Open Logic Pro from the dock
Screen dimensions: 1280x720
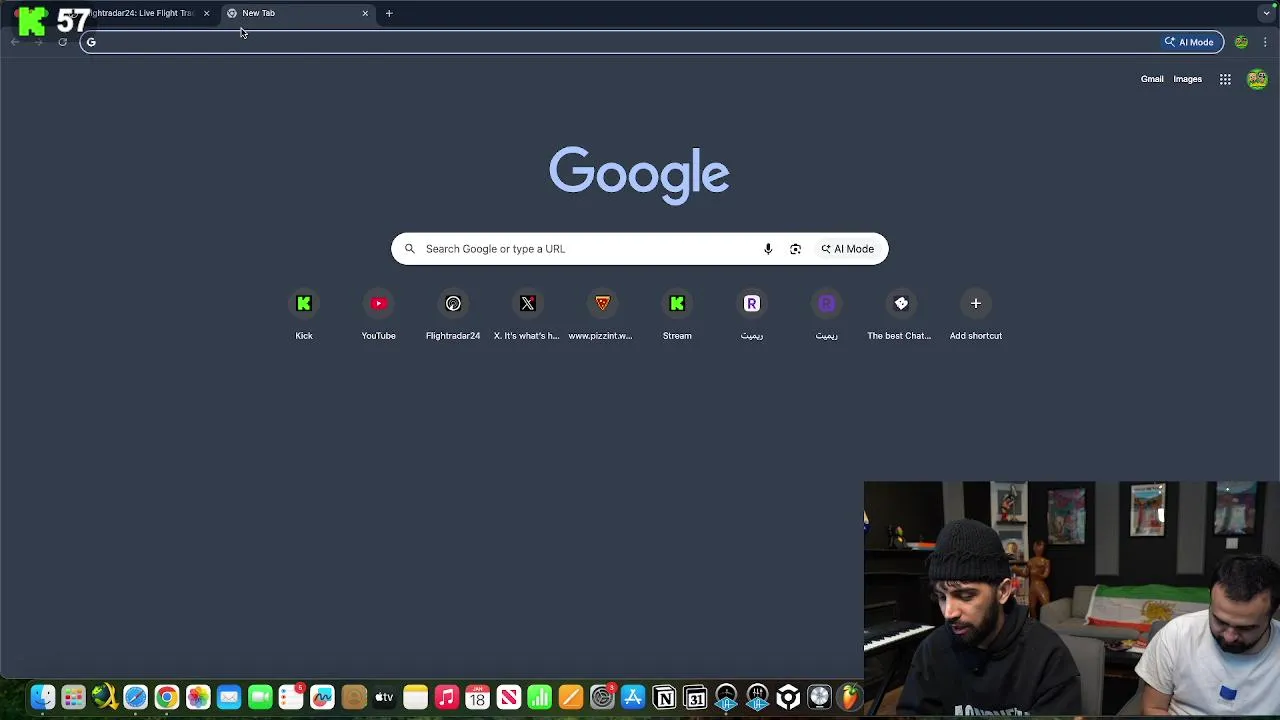819,697
